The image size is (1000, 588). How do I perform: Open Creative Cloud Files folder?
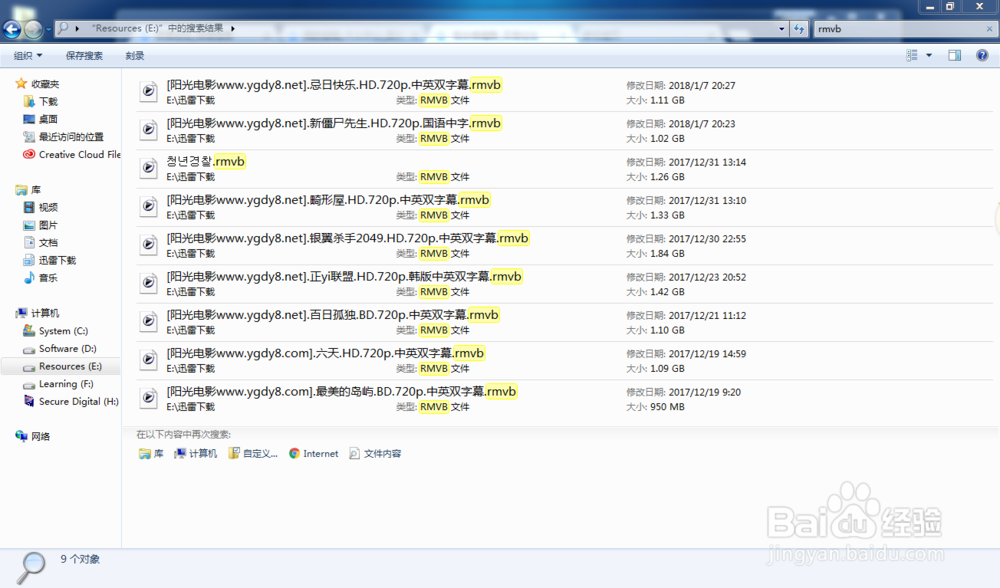[x=71, y=154]
